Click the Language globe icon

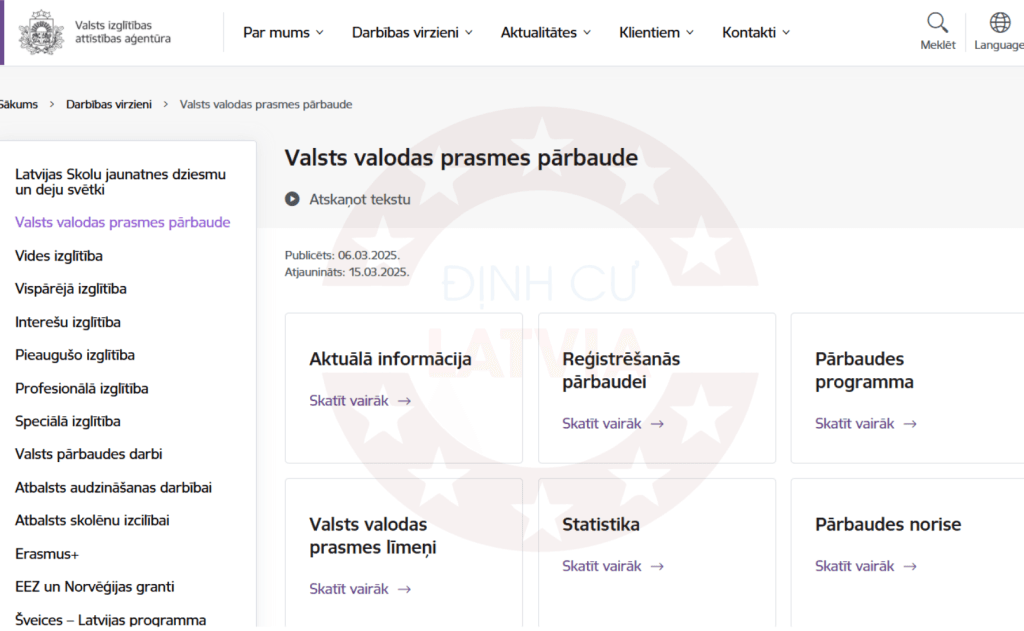pyautogui.click(x=999, y=23)
